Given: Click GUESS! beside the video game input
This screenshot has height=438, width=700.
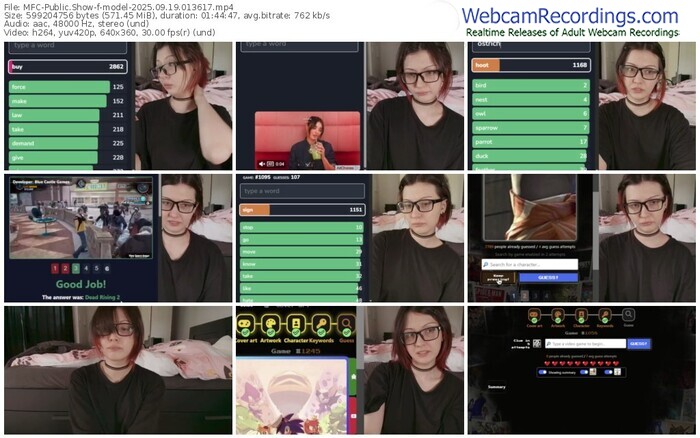Looking at the screenshot, I should (639, 344).
